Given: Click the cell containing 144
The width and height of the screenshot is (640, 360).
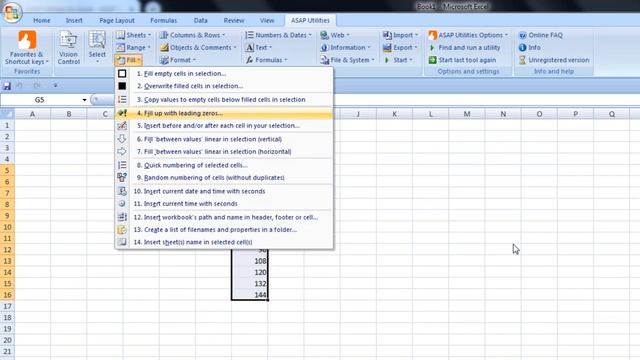Looking at the screenshot, I should click(250, 295).
